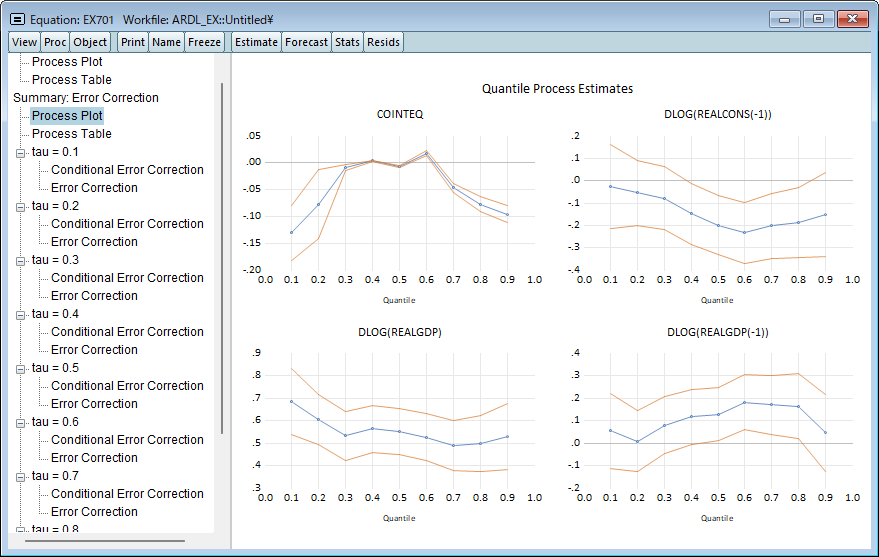Maximize the EX701 equation window
879x557 pixels.
click(x=818, y=19)
